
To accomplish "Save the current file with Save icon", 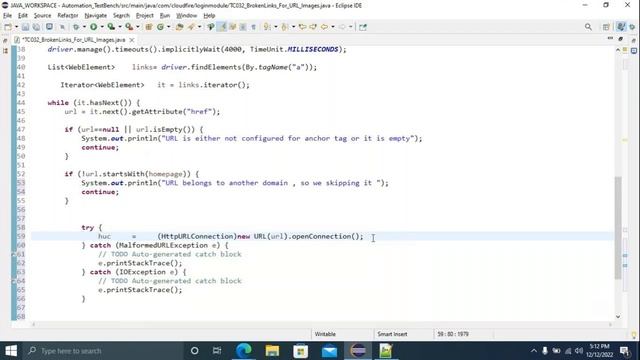I will coord(25,27).
